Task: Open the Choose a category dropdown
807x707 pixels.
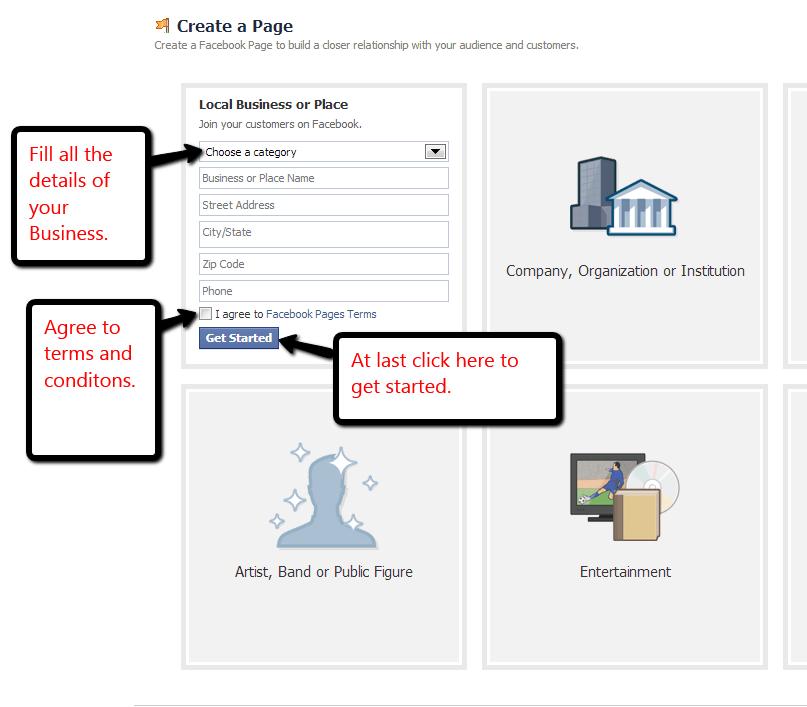Action: point(324,152)
